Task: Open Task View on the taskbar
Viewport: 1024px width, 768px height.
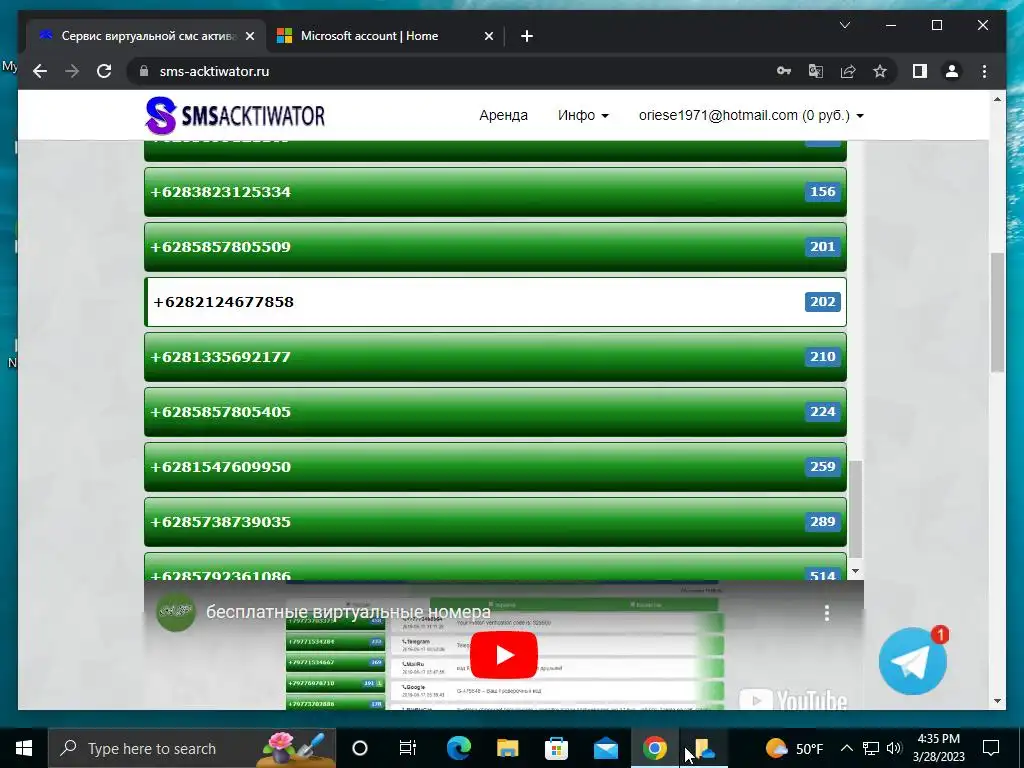Action: (408, 748)
